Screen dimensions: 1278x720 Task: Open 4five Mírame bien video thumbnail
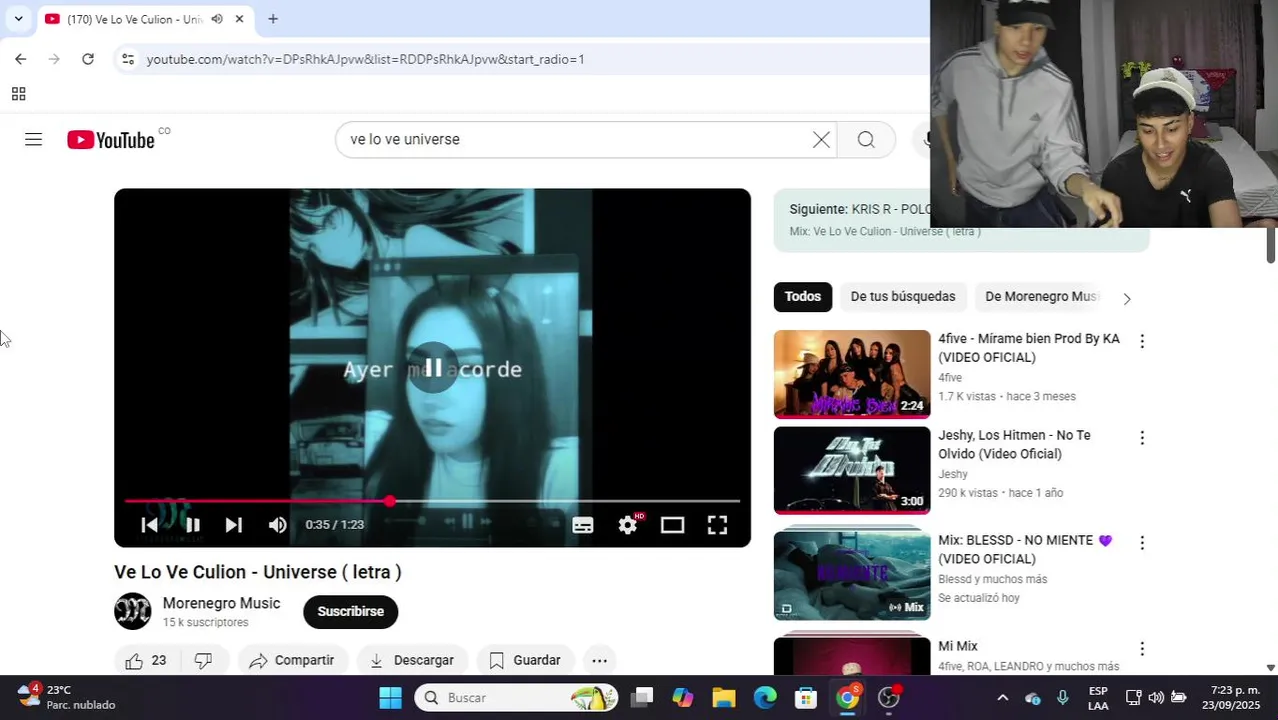[x=852, y=374]
